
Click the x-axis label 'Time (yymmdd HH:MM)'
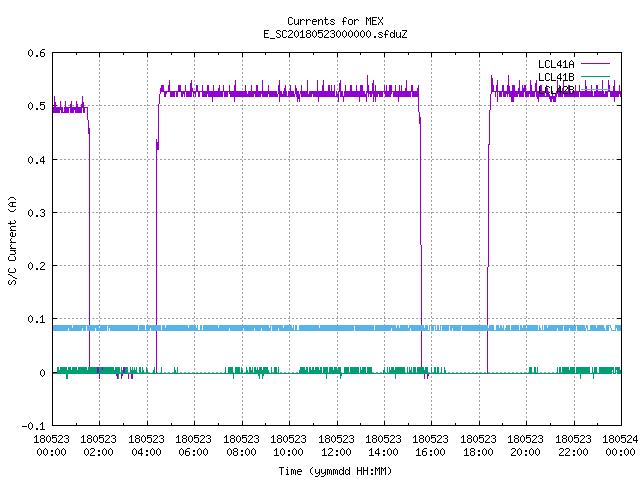[x=335, y=471]
